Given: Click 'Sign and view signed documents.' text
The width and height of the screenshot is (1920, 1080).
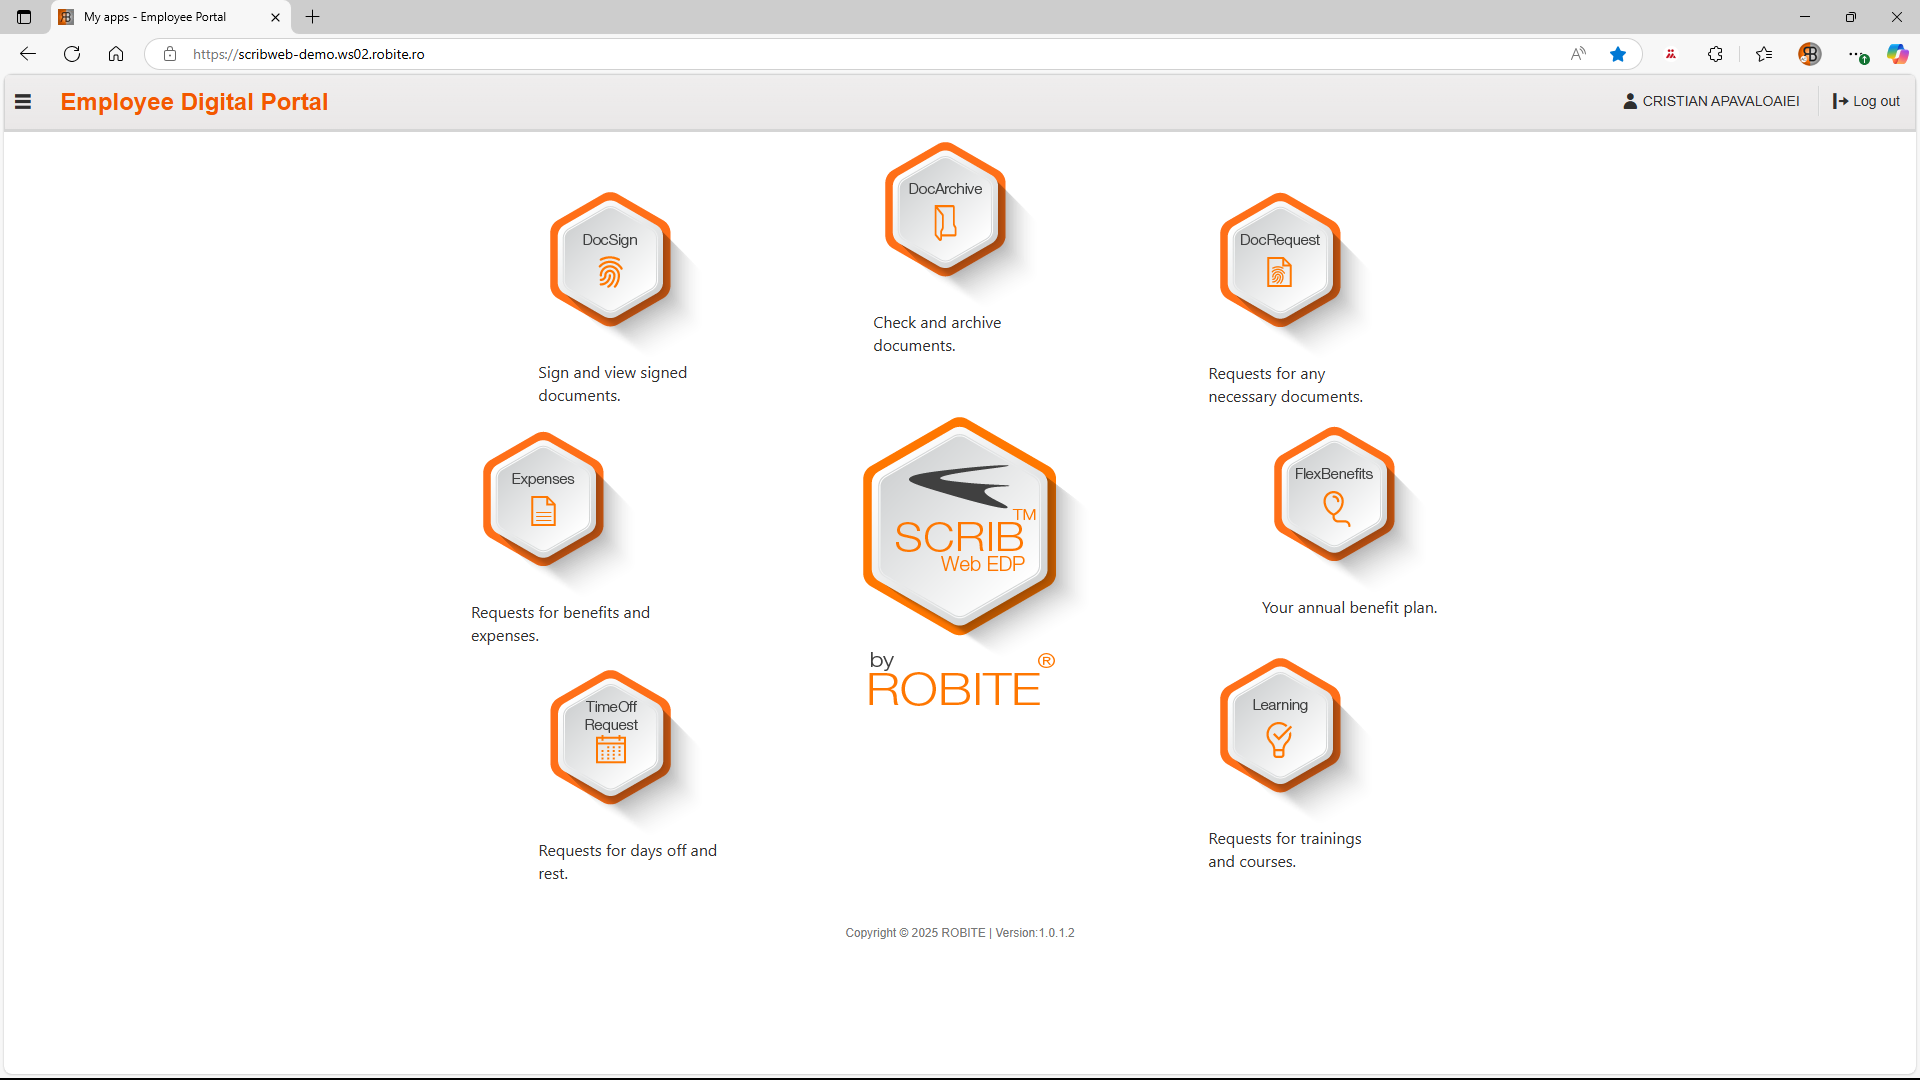Looking at the screenshot, I should click(x=613, y=384).
